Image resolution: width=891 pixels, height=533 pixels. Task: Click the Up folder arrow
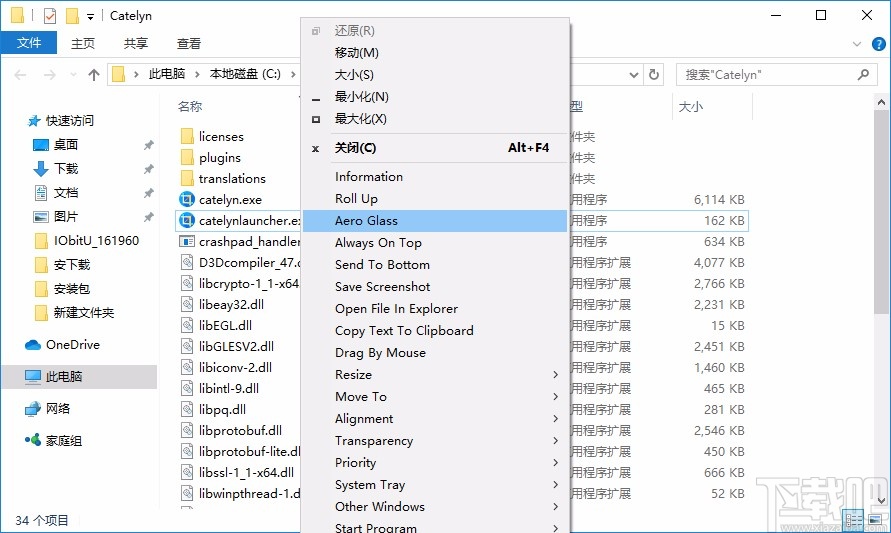(94, 74)
